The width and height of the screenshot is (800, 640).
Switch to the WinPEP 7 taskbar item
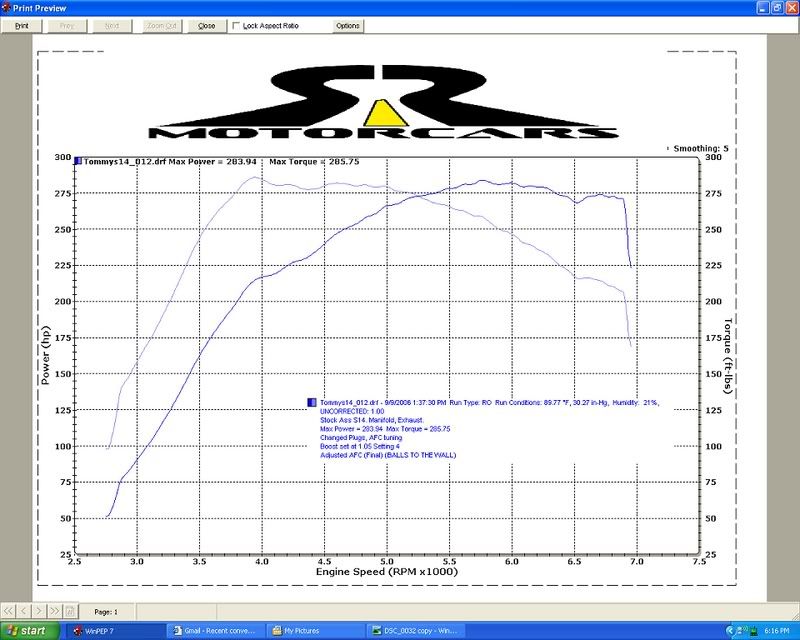pos(115,631)
